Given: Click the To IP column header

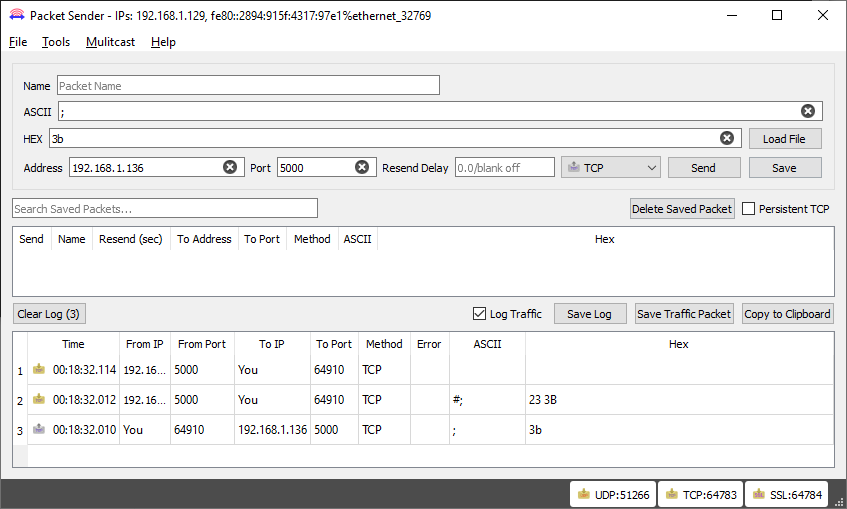Looking at the screenshot, I should [272, 344].
